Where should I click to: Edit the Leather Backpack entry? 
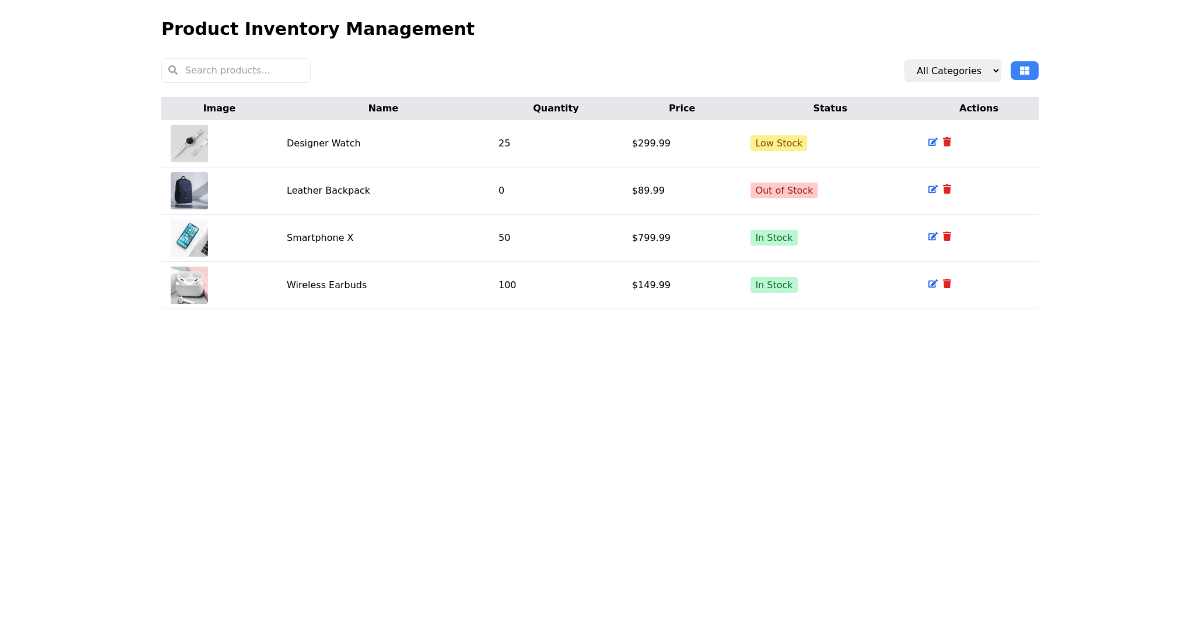[x=932, y=189]
